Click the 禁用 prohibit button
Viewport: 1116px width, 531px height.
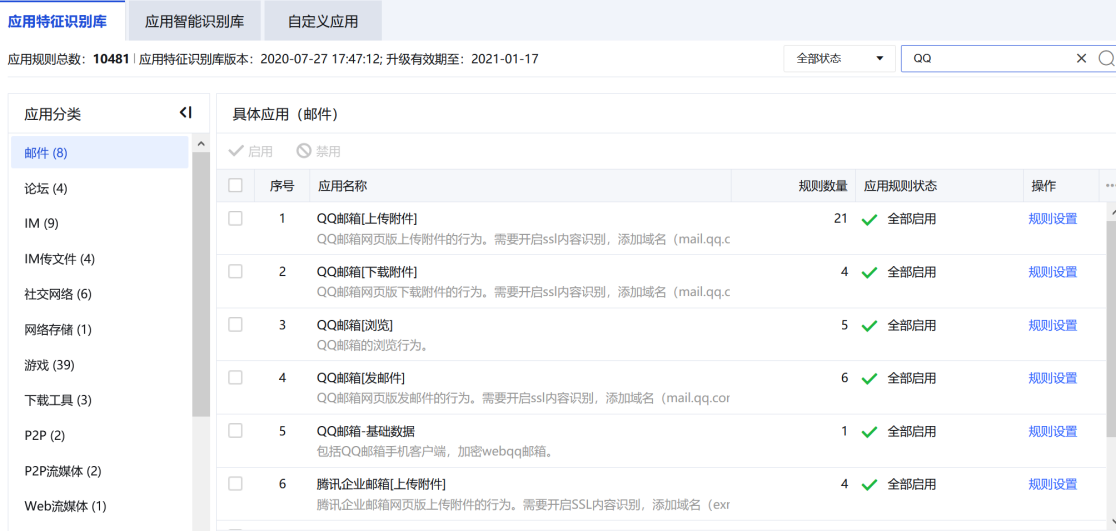[x=318, y=151]
